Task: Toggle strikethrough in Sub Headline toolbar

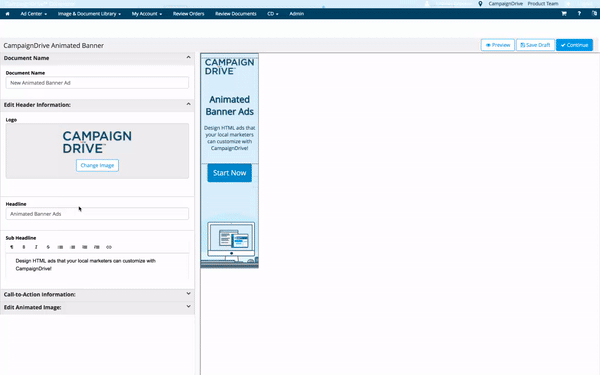Action: 48,247
